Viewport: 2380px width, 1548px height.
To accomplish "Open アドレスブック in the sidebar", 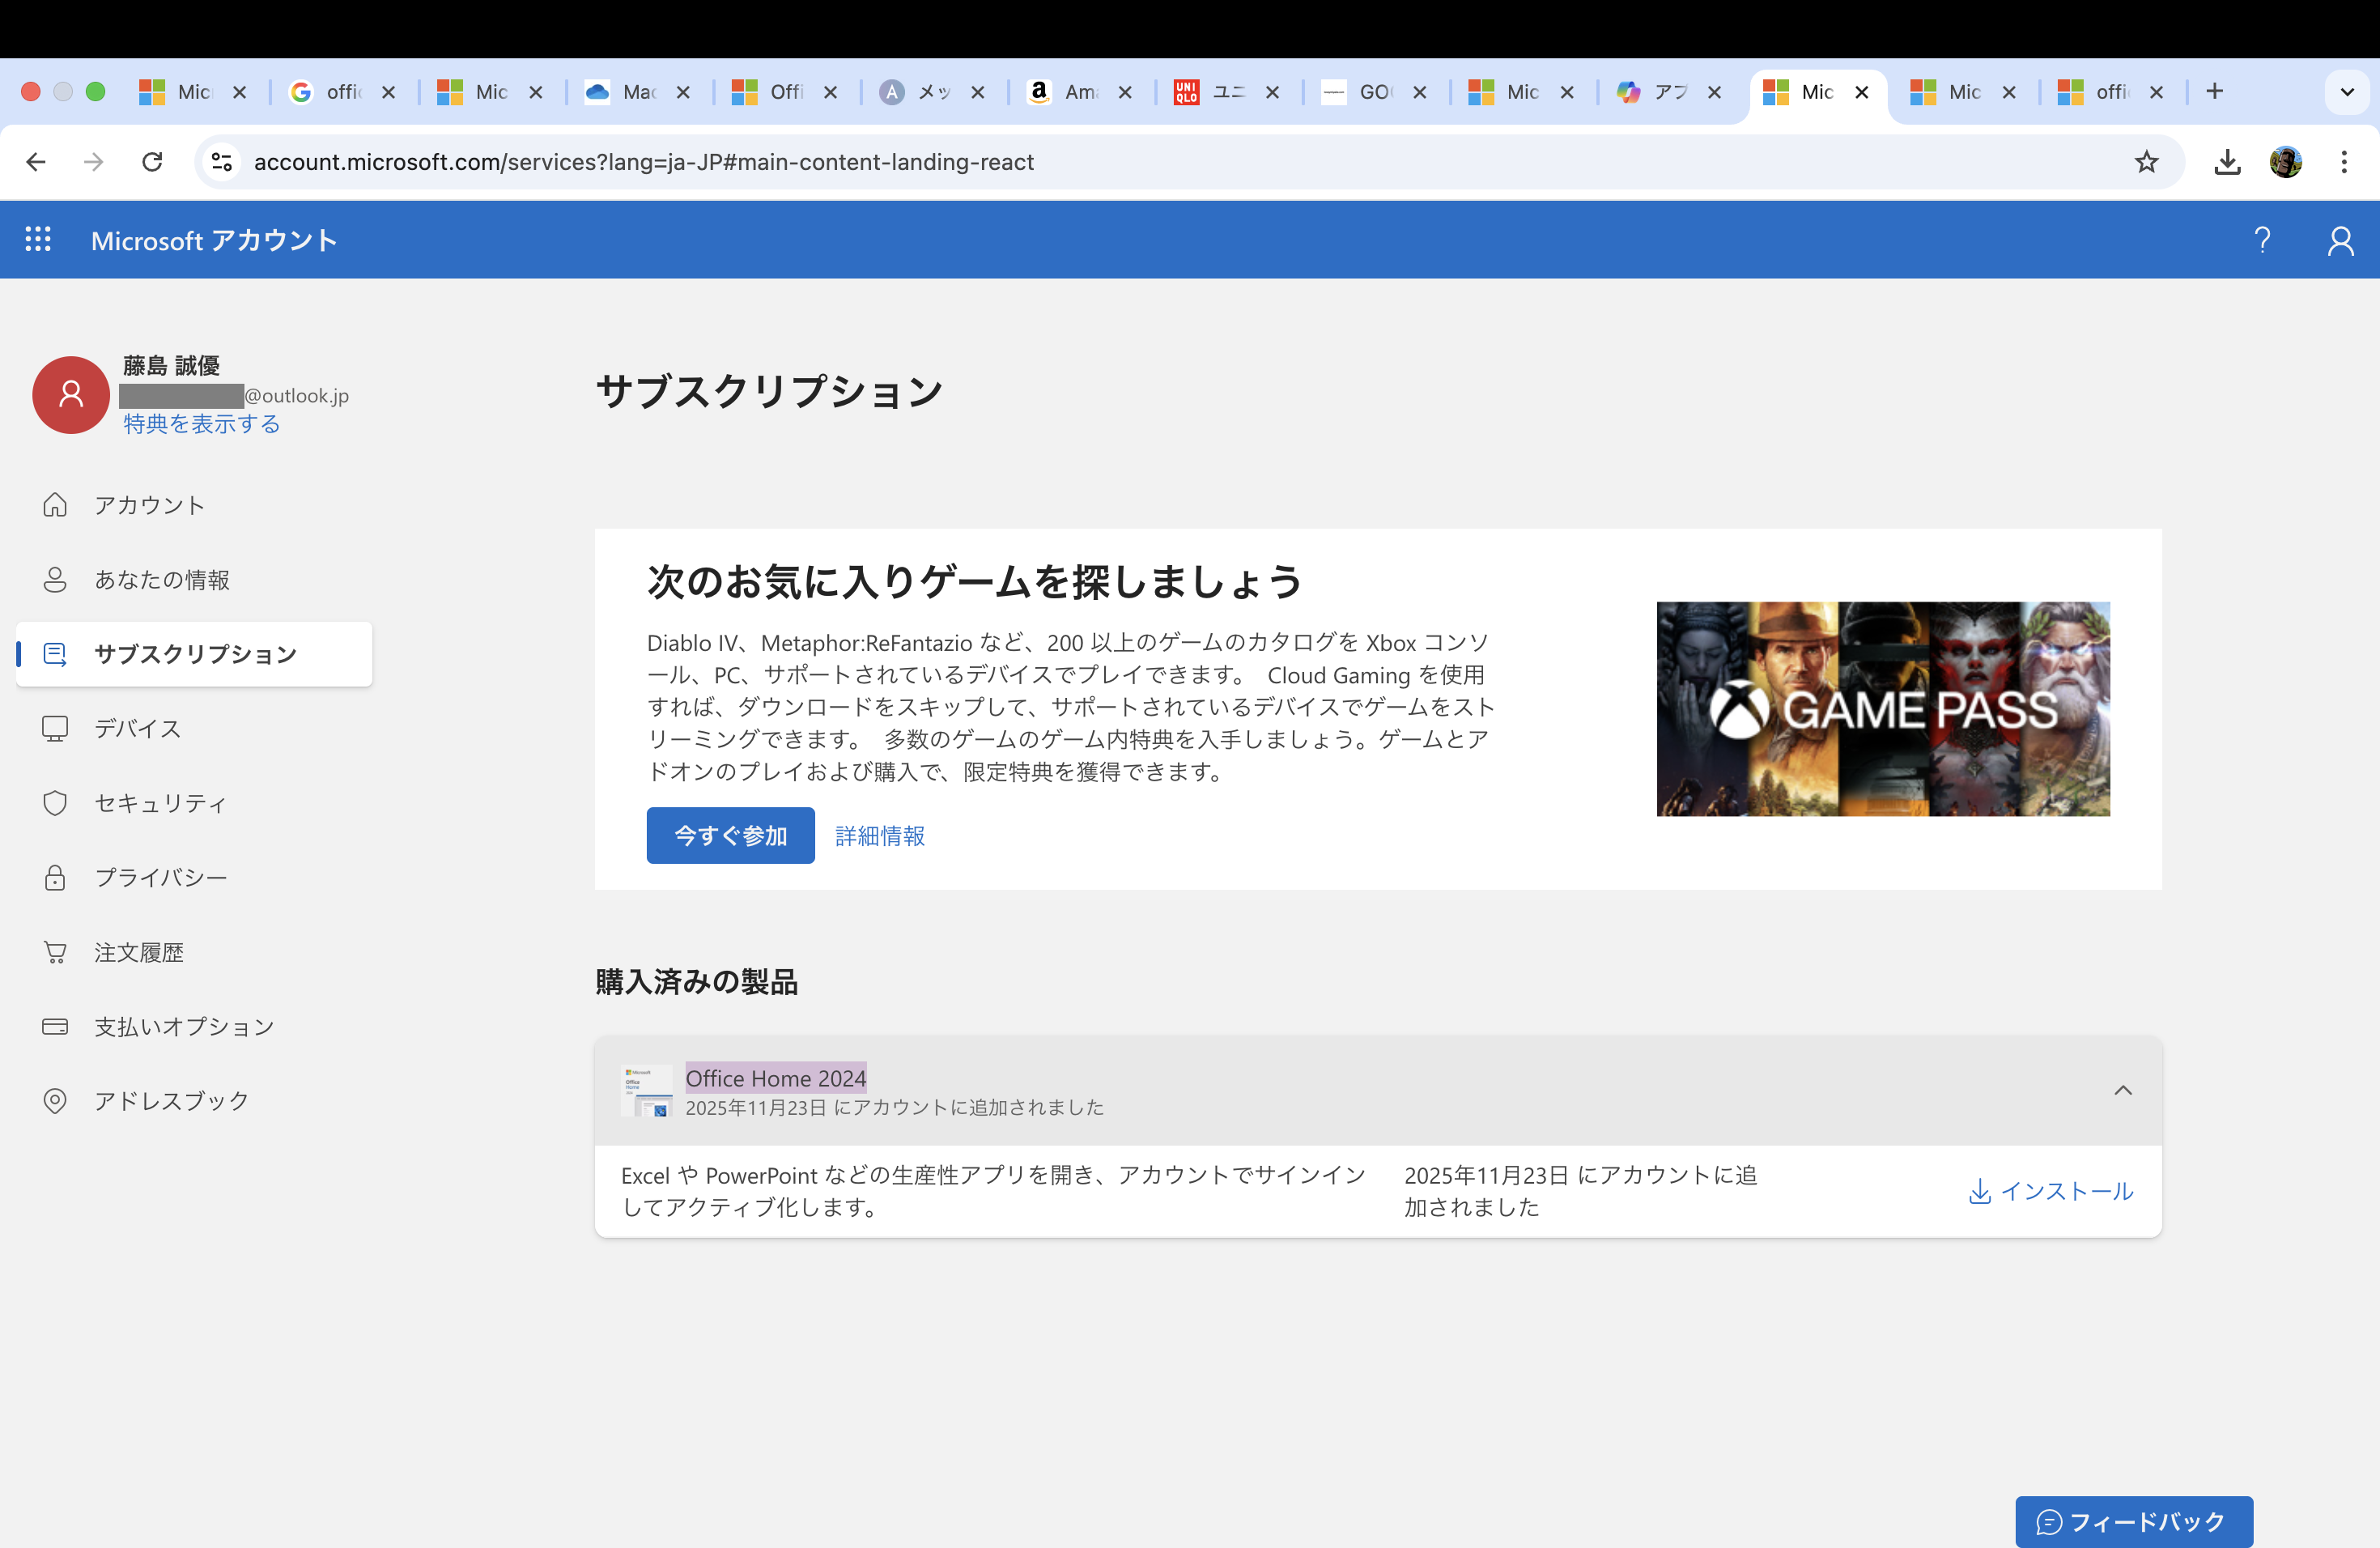I will [194, 1101].
